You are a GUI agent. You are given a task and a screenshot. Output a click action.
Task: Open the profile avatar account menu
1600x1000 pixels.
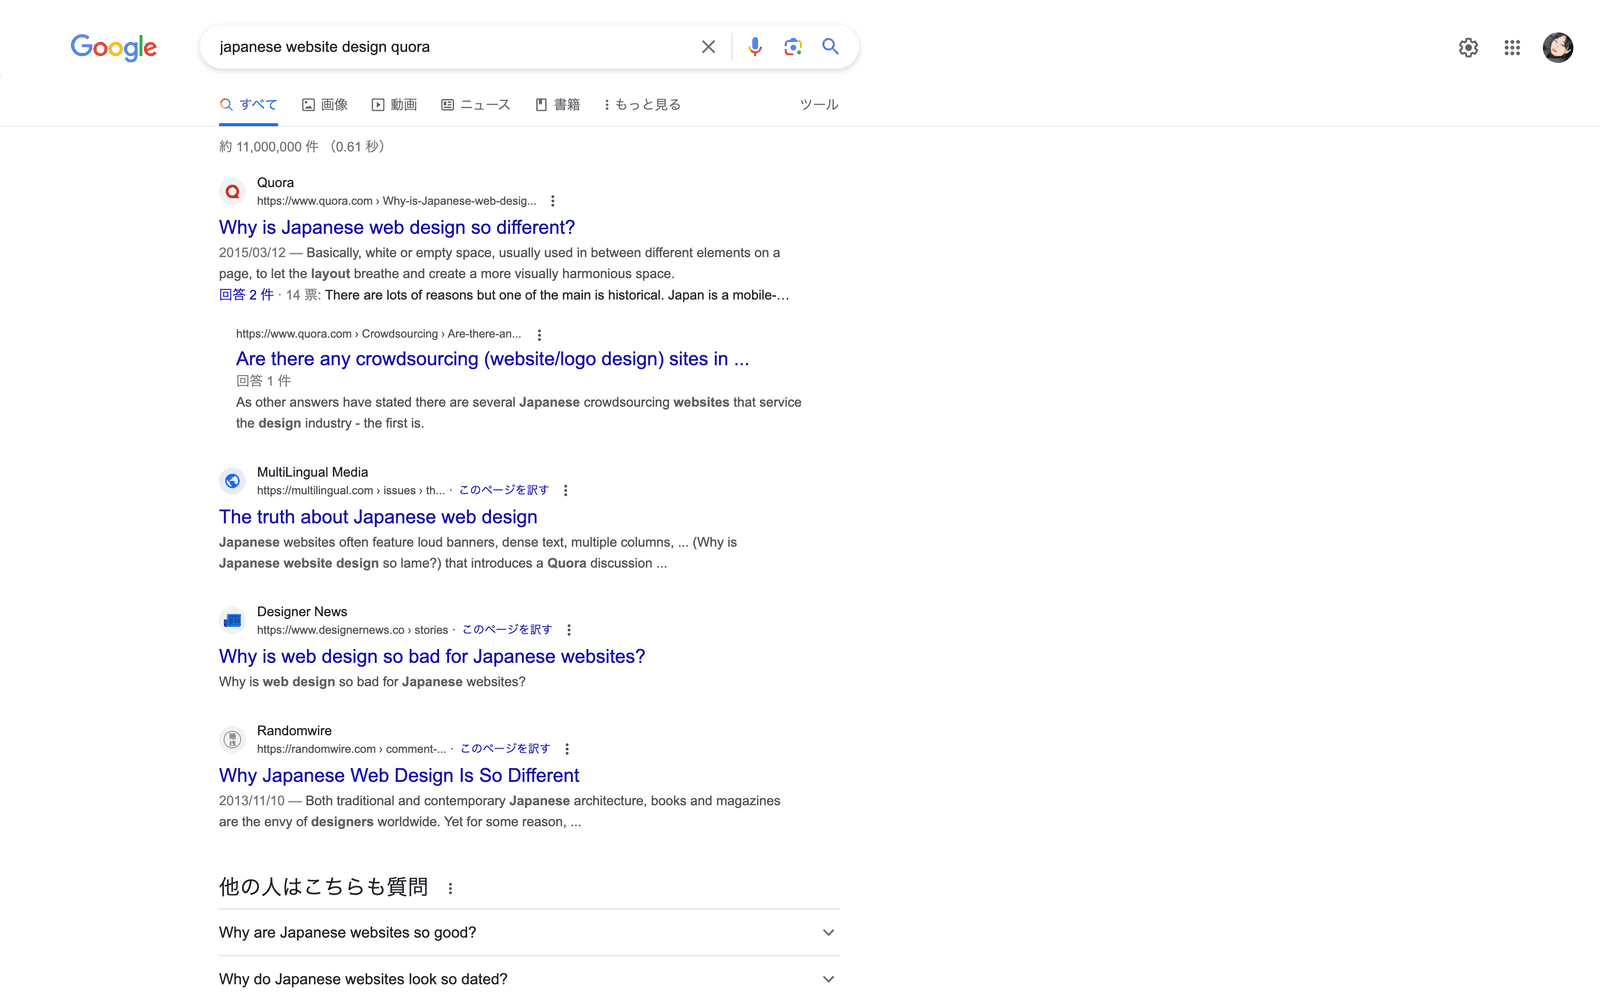pyautogui.click(x=1557, y=47)
